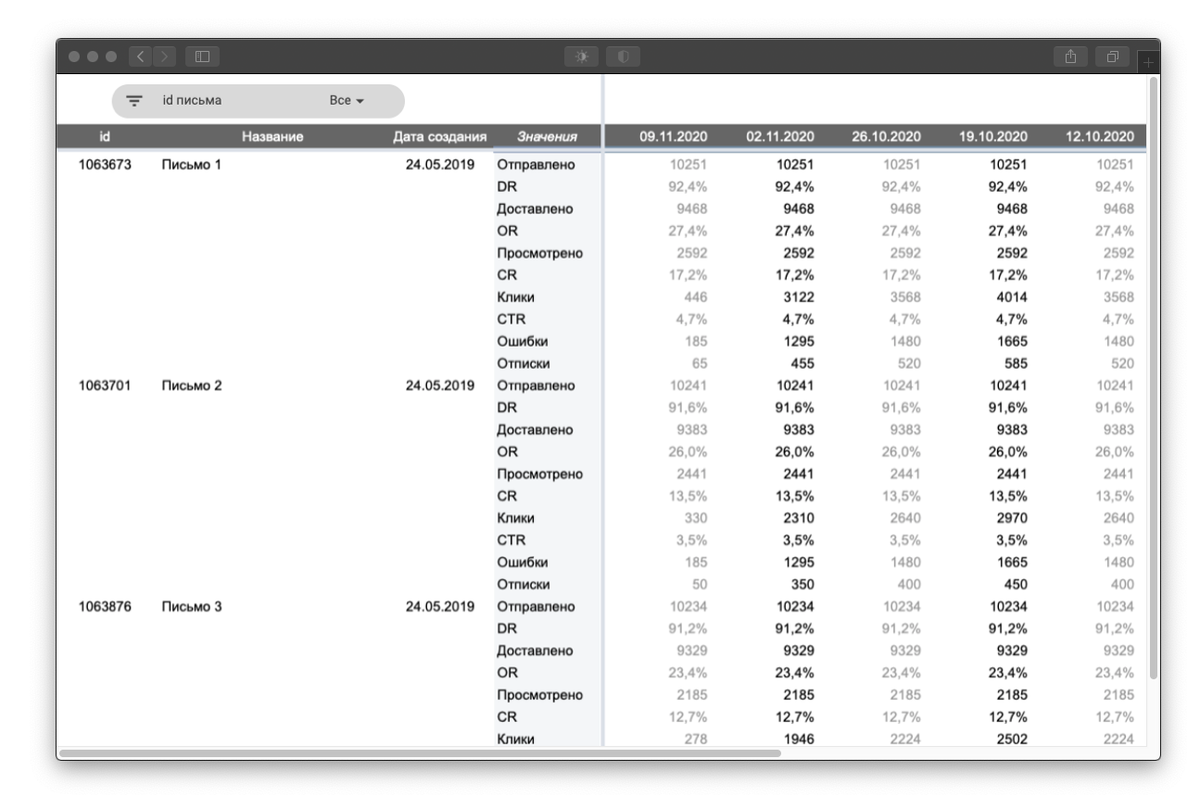Click the clicks value 1946
Viewport: 1200px width, 809px height.
coord(797,739)
